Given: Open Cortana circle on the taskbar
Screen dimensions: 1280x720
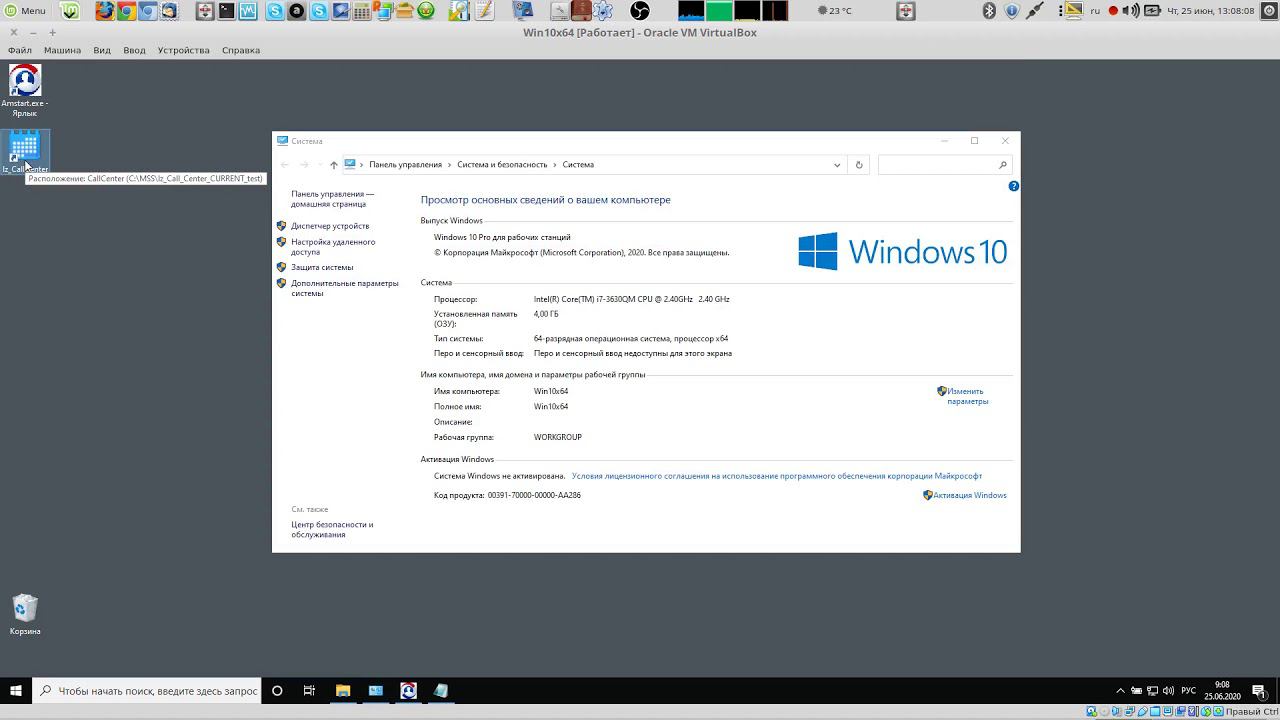Looking at the screenshot, I should click(x=277, y=690).
